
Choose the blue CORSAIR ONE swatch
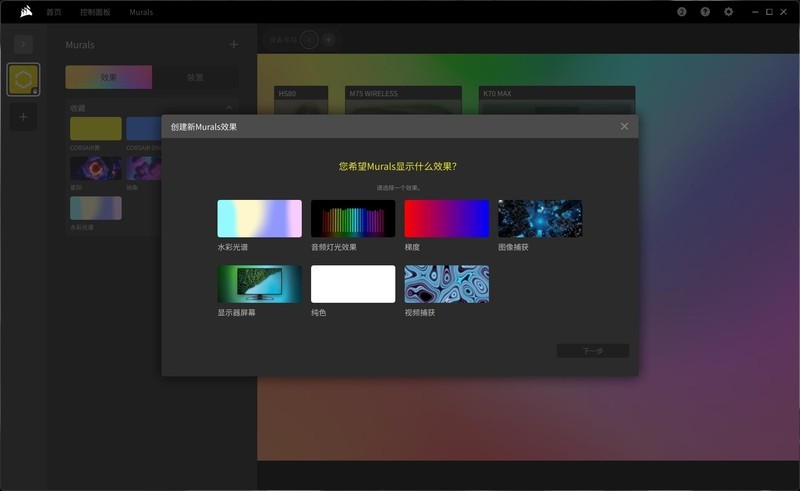(144, 129)
